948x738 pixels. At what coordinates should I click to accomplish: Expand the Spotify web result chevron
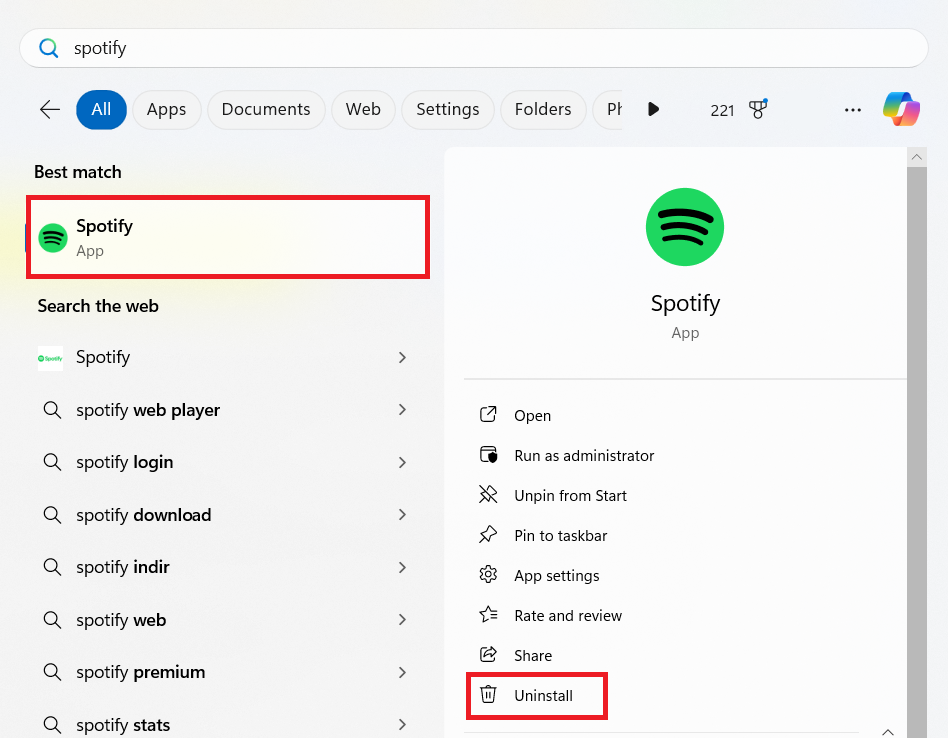tap(402, 358)
